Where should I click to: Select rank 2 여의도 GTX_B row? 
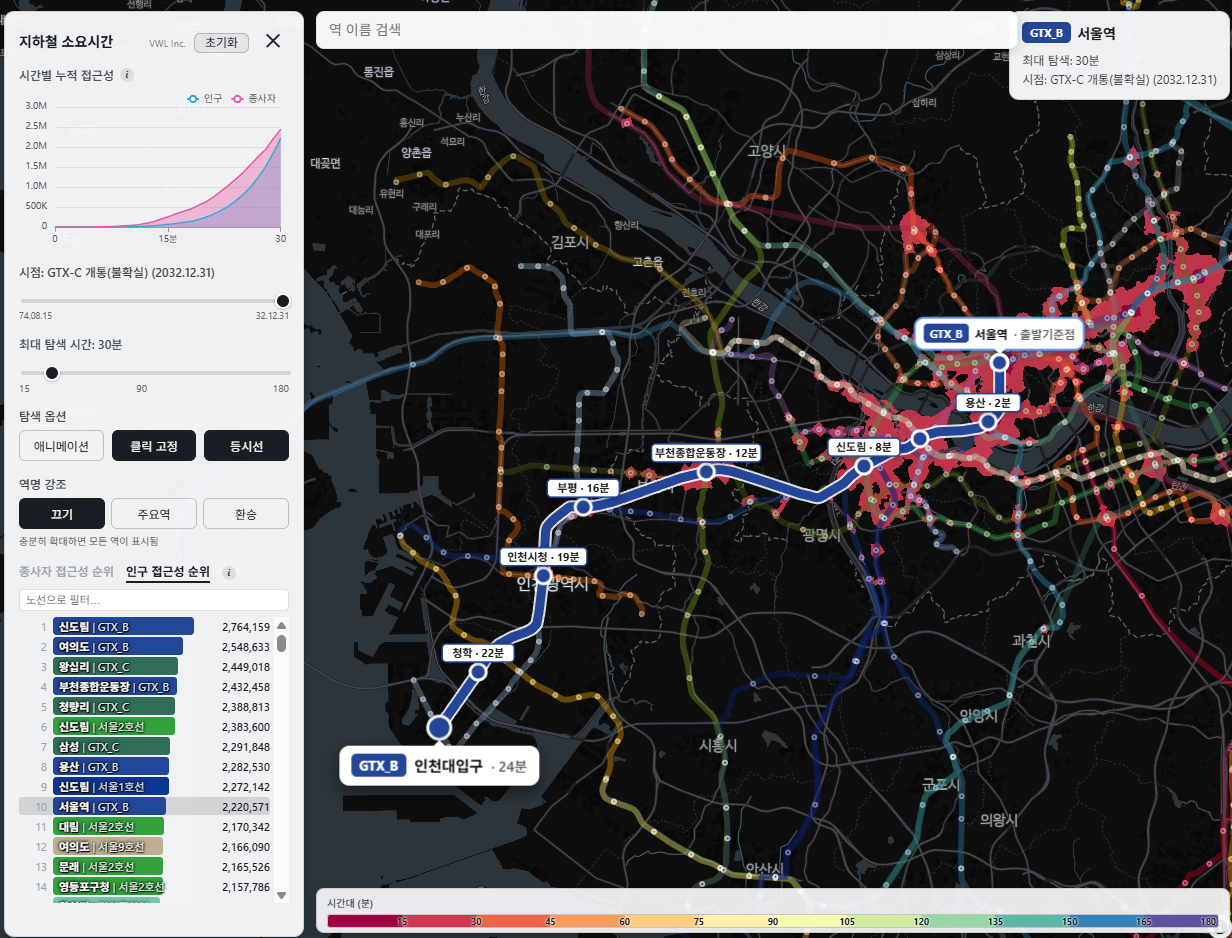[x=146, y=647]
